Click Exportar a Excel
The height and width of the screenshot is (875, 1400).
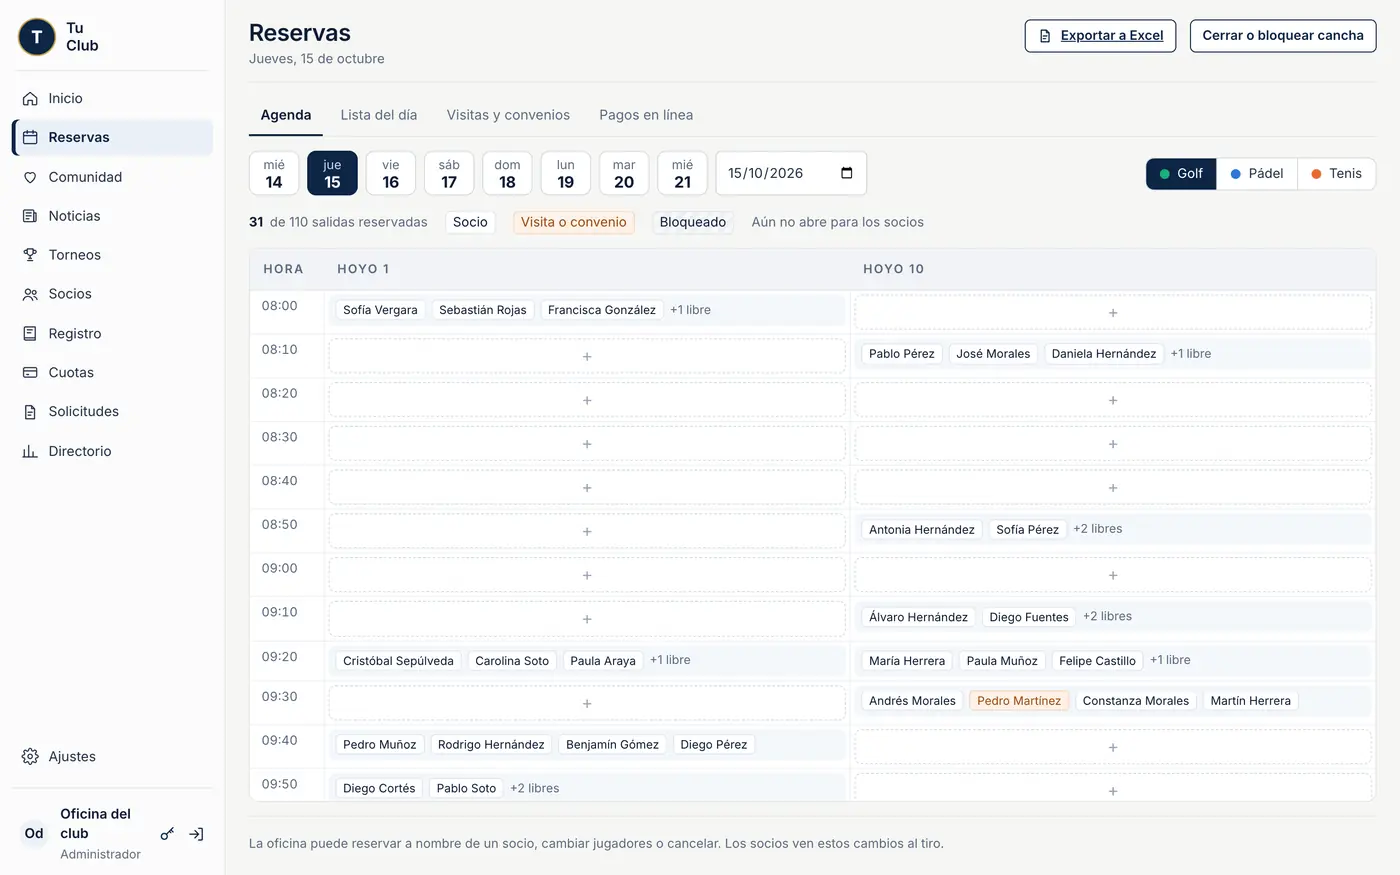1100,35
